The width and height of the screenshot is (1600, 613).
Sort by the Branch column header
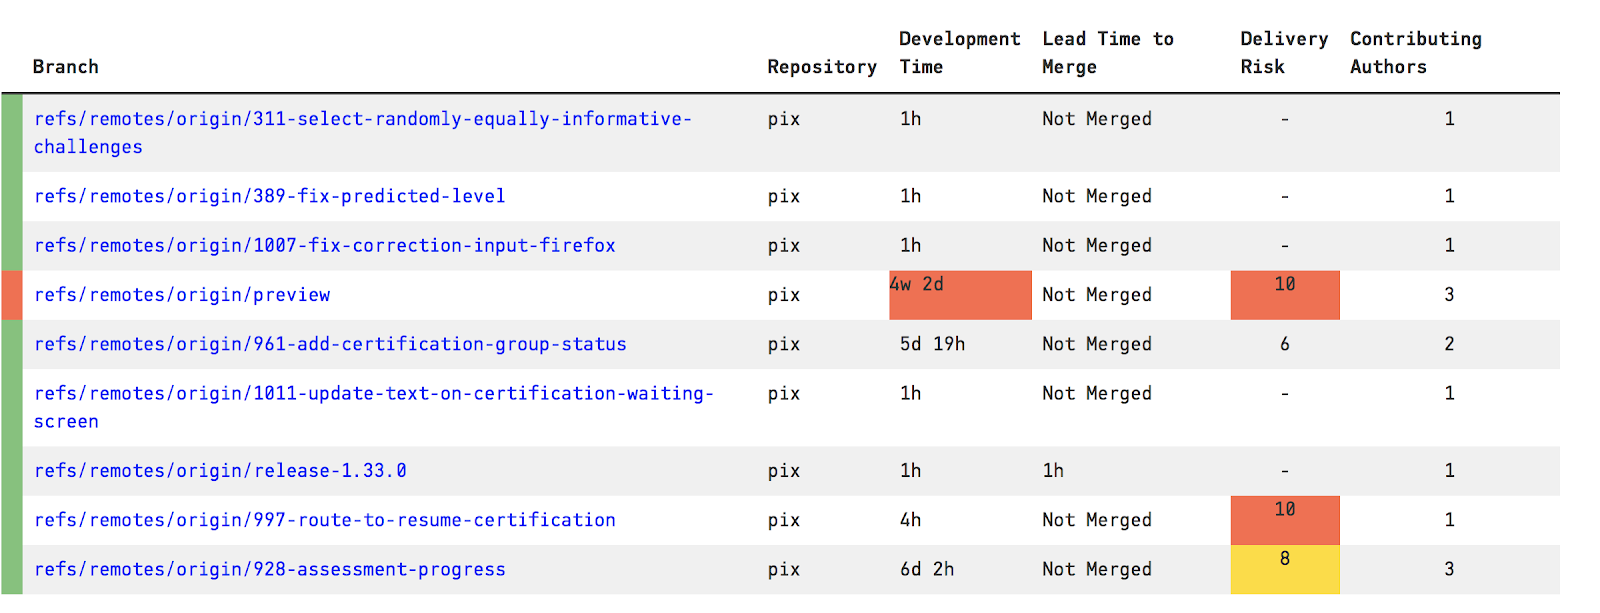pyautogui.click(x=66, y=67)
